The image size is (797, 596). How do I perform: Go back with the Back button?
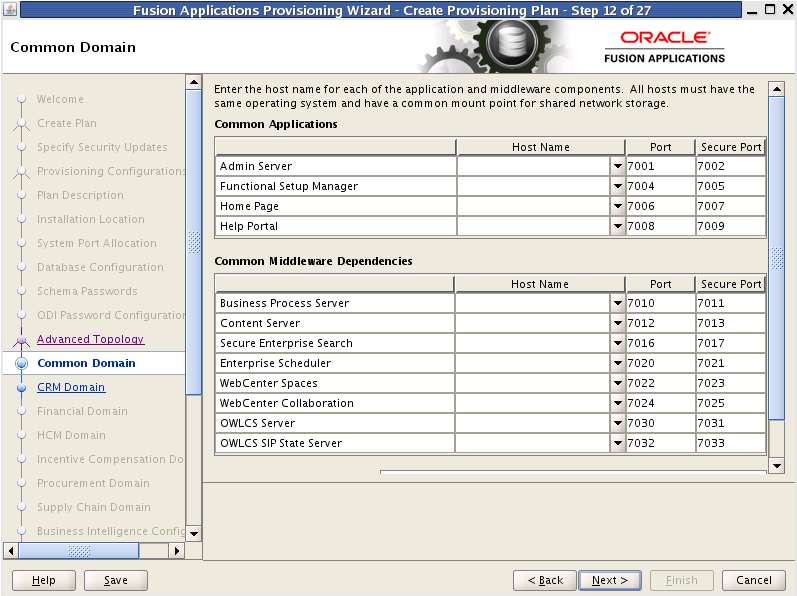click(545, 580)
